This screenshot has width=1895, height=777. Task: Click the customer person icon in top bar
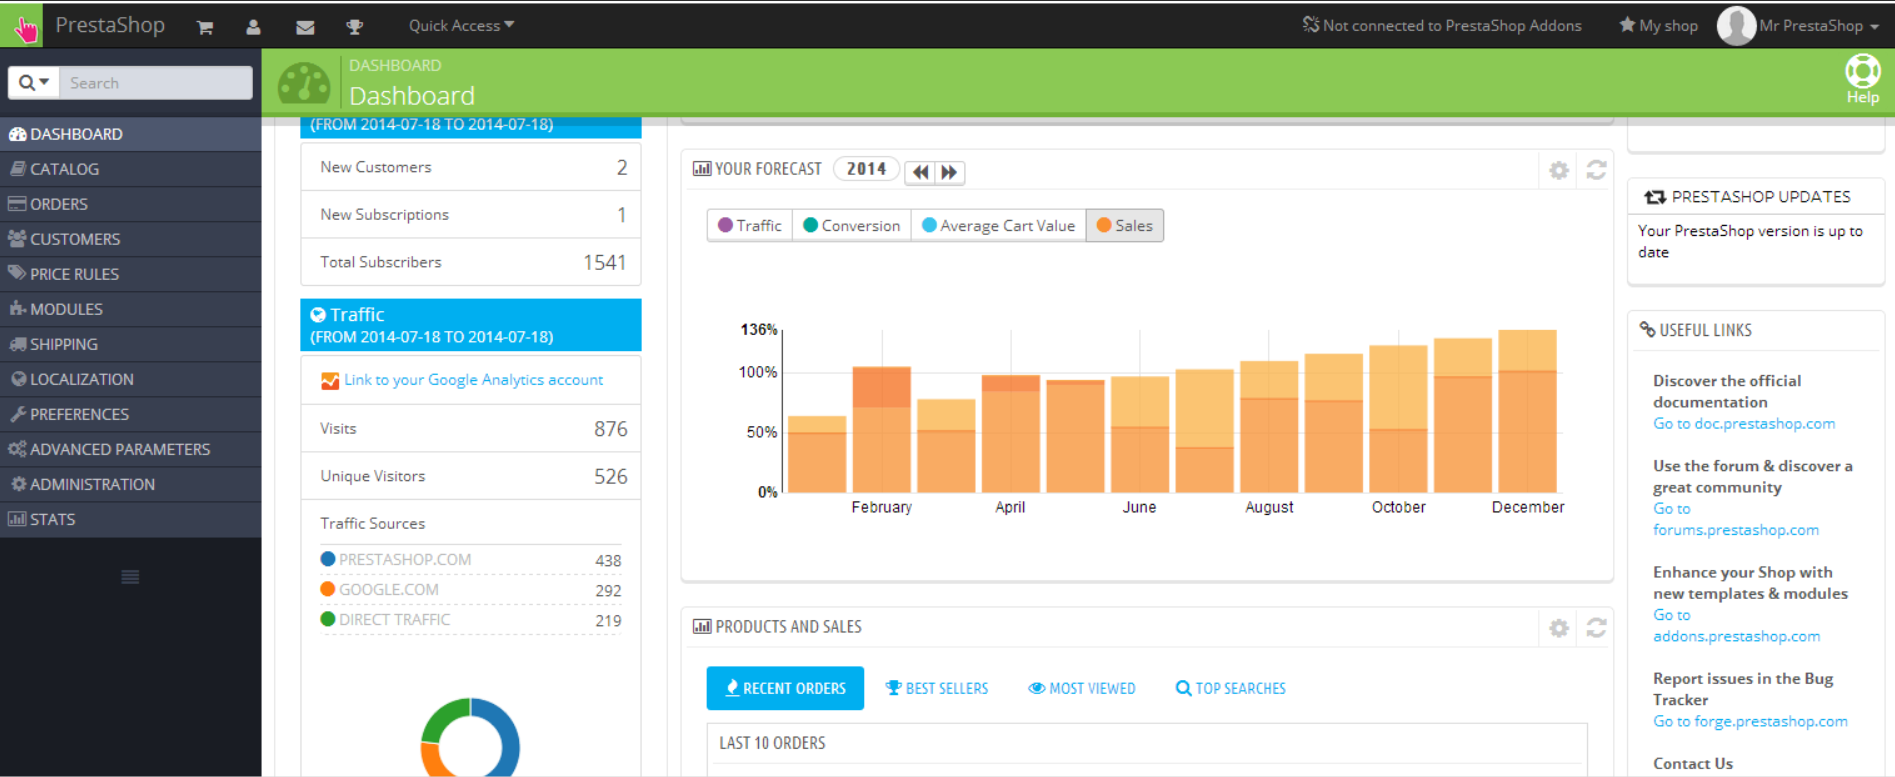click(x=253, y=27)
